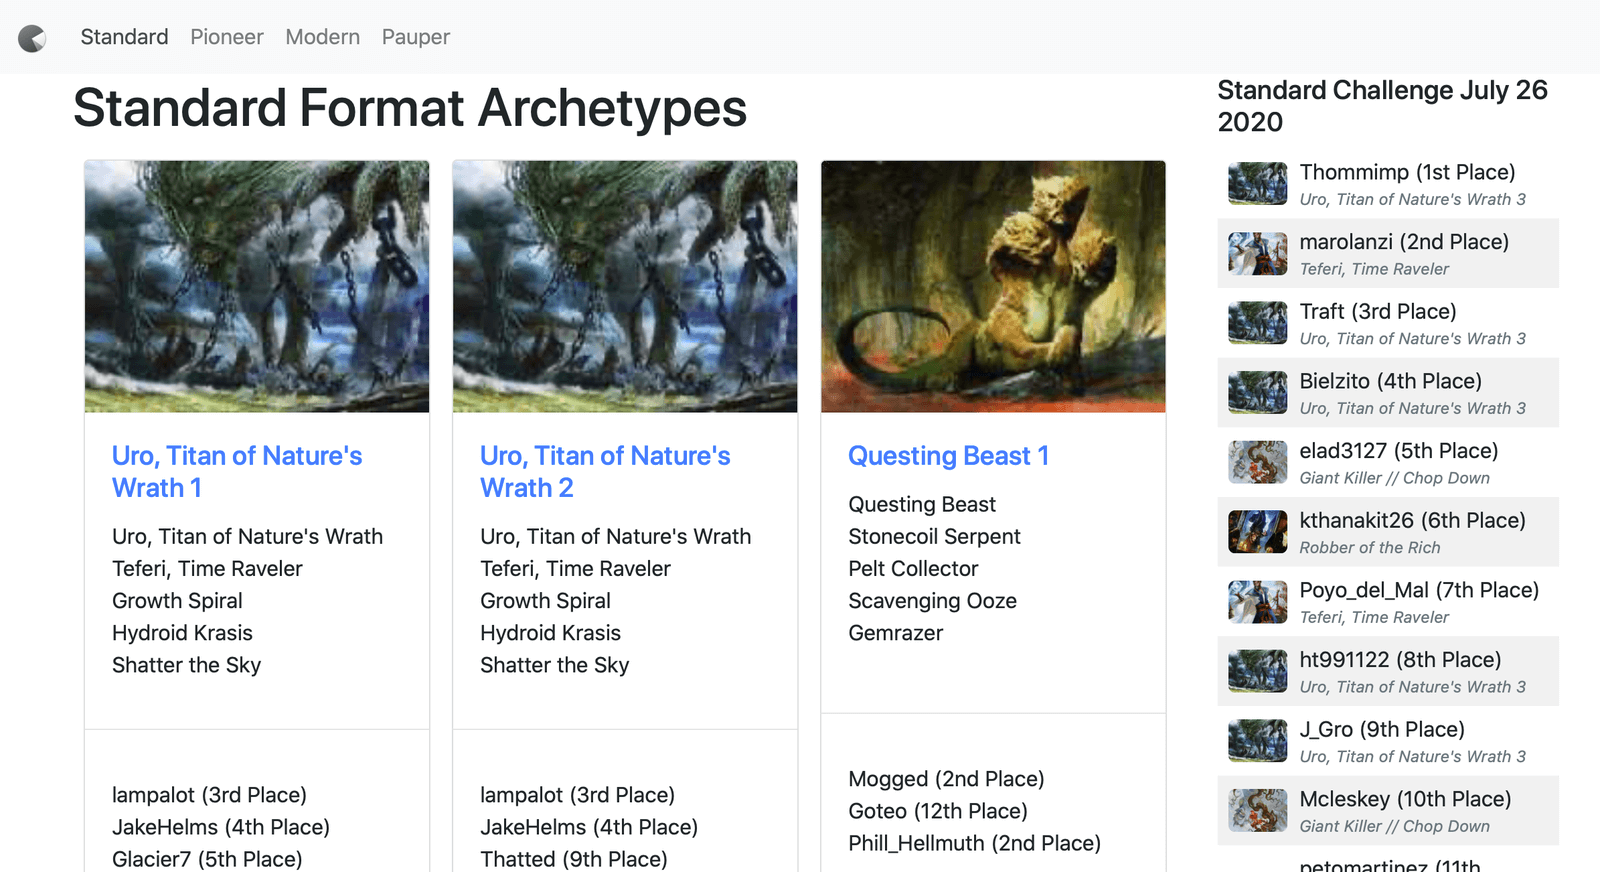This screenshot has height=872, width=1600.
Task: Open the Standard format tab
Action: (124, 37)
